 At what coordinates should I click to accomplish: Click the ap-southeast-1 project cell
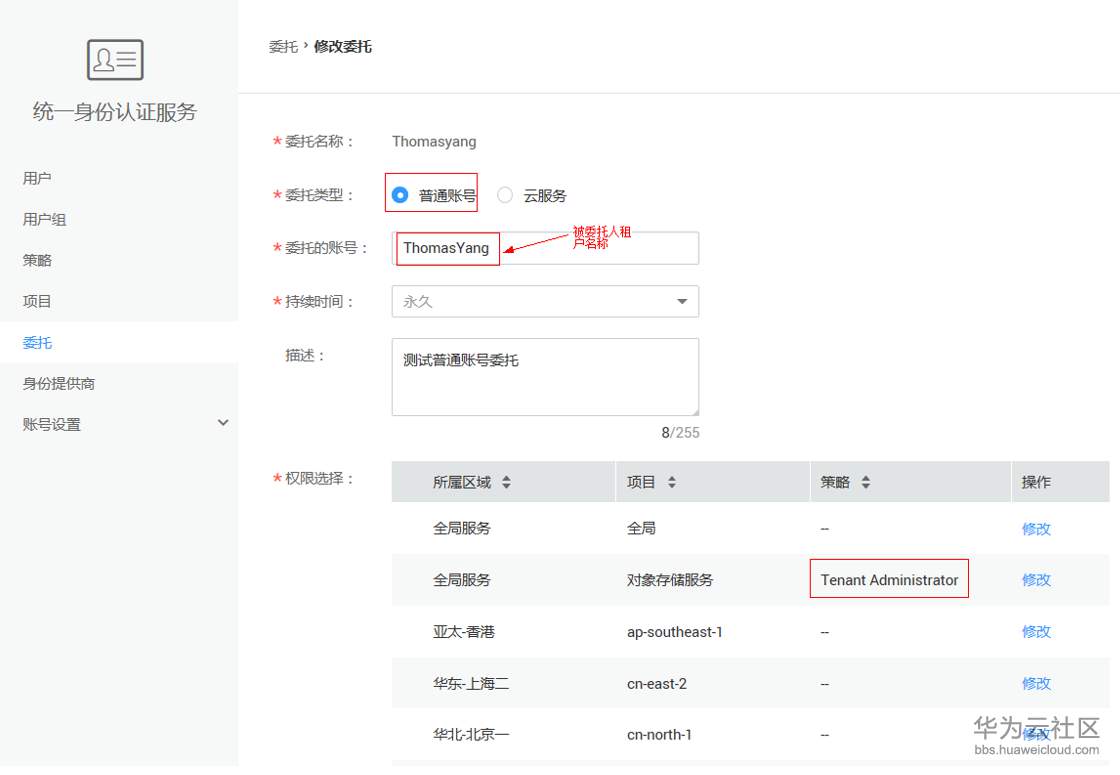(x=674, y=632)
